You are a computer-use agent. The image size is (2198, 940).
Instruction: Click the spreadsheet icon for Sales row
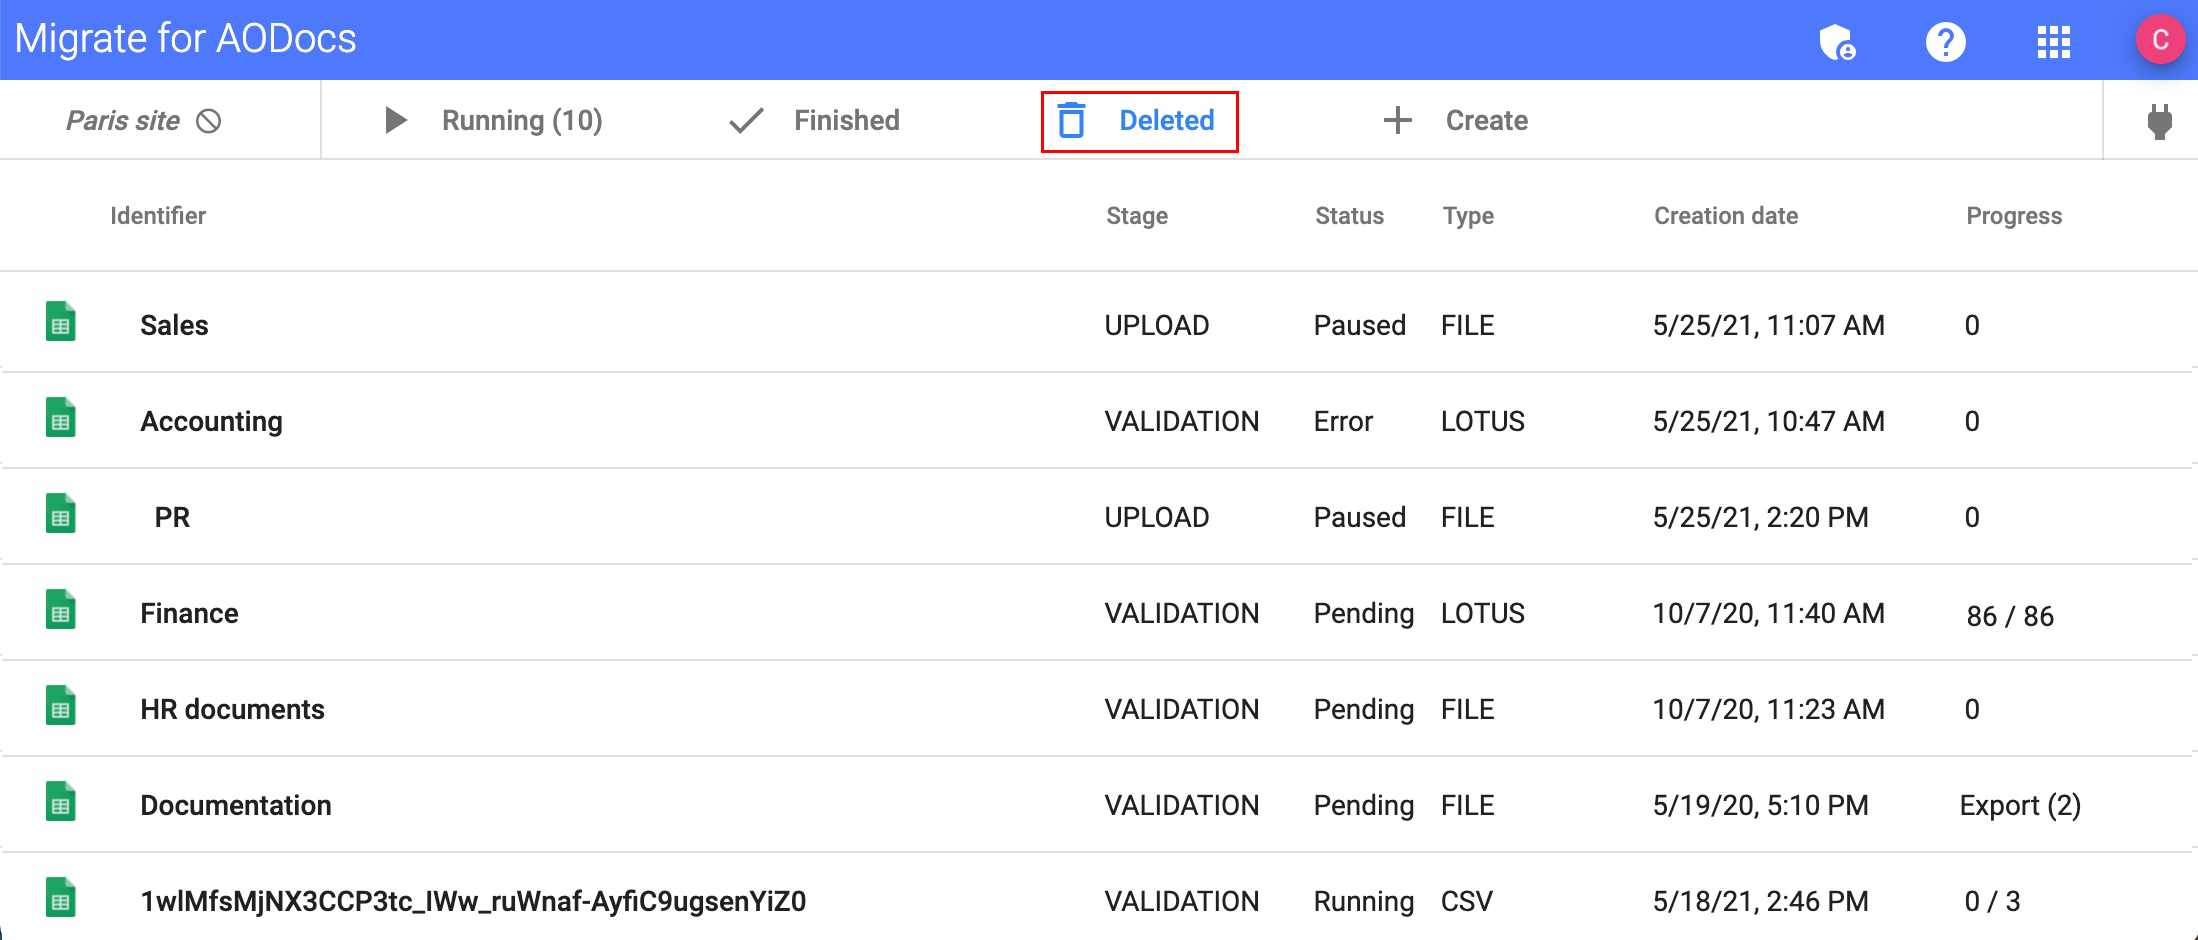pos(61,322)
